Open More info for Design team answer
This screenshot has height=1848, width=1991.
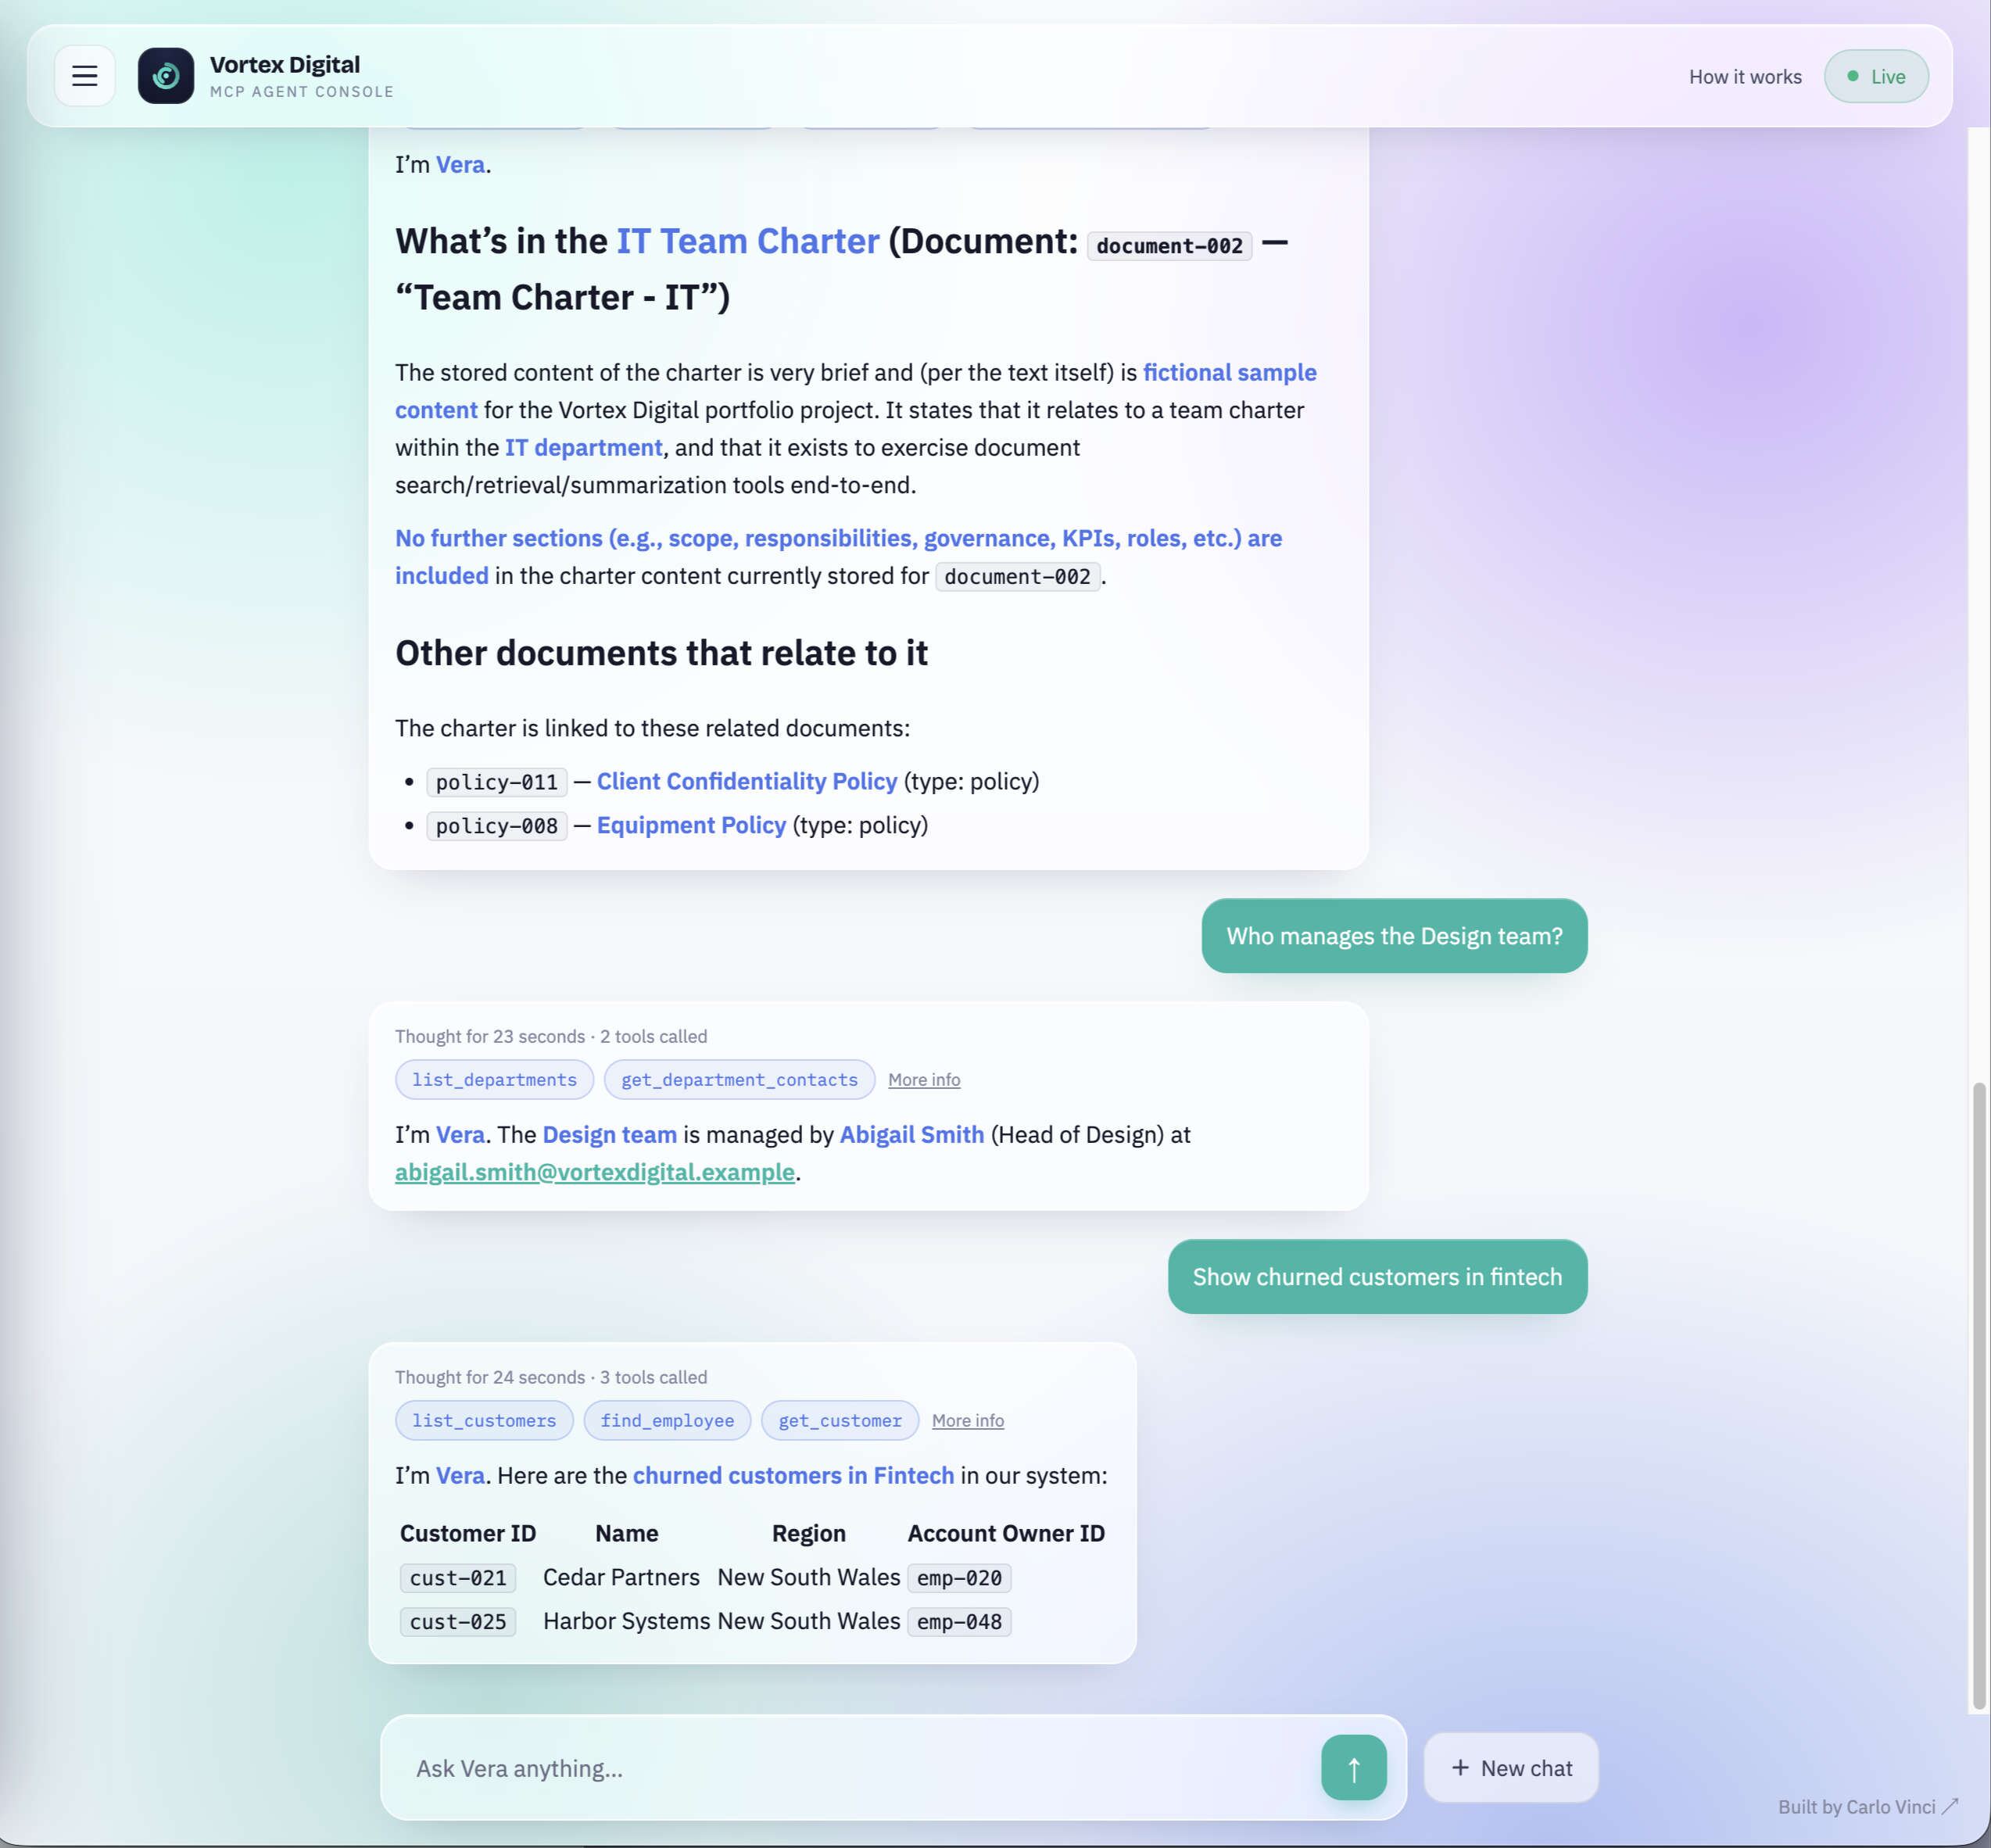(x=924, y=1079)
